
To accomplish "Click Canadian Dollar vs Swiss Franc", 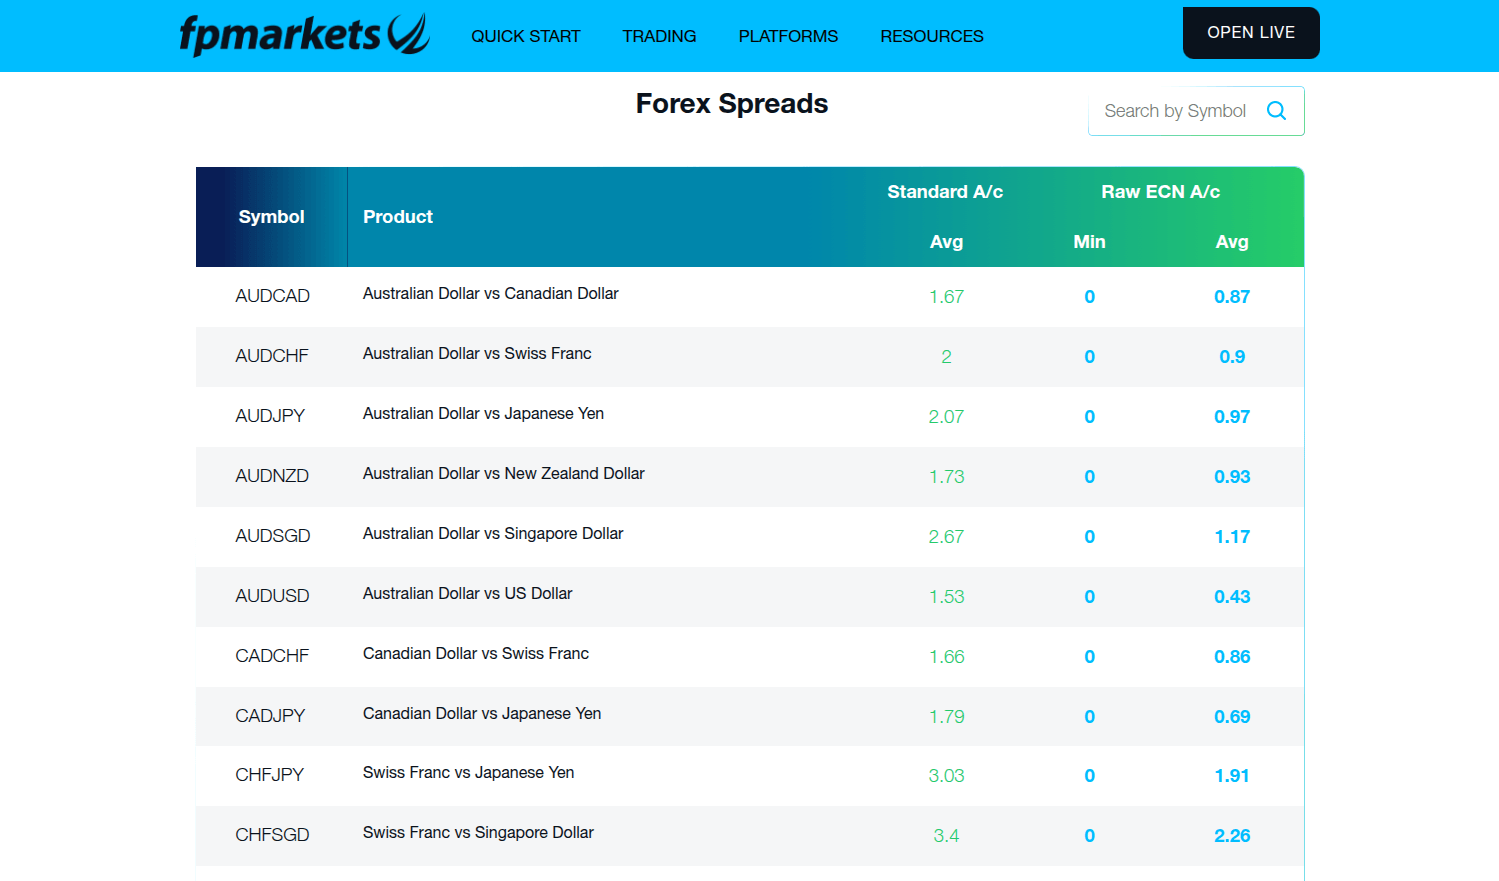I will (476, 653).
